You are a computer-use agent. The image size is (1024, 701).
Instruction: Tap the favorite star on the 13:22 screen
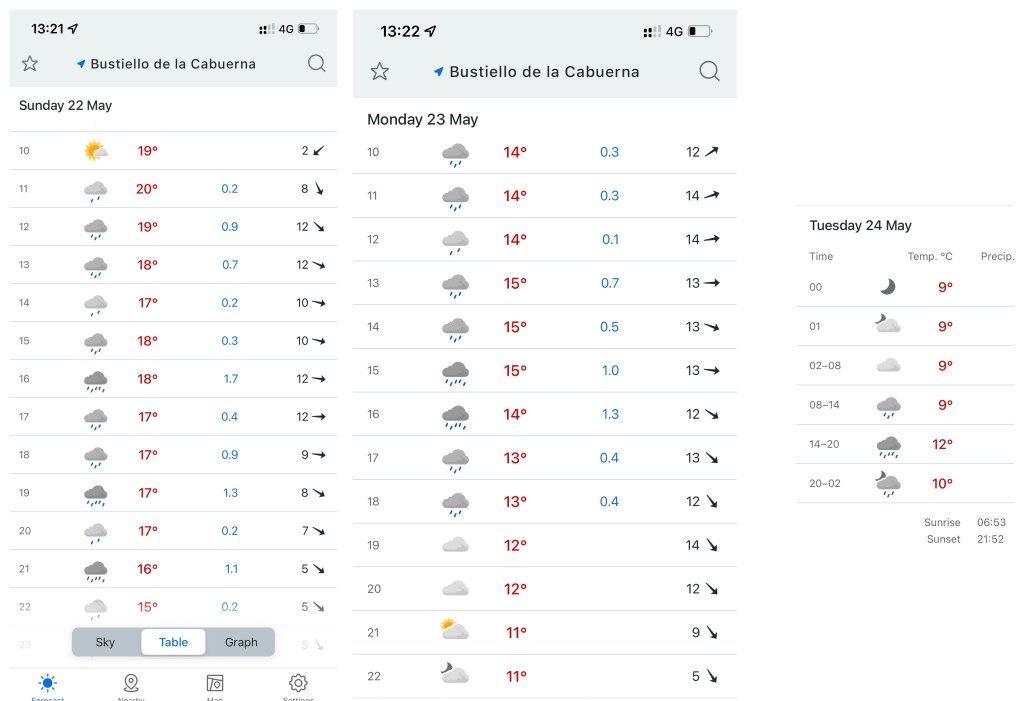[379, 71]
